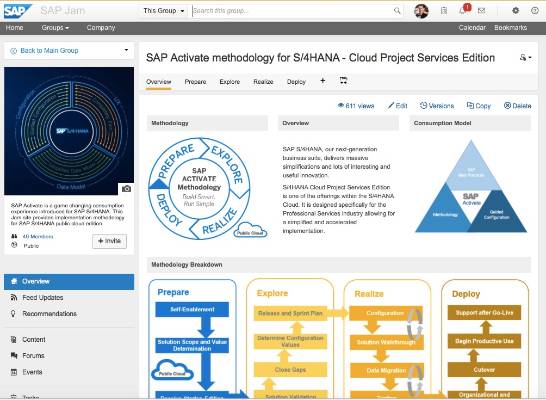Switch to the Deploy tab

coord(296,82)
